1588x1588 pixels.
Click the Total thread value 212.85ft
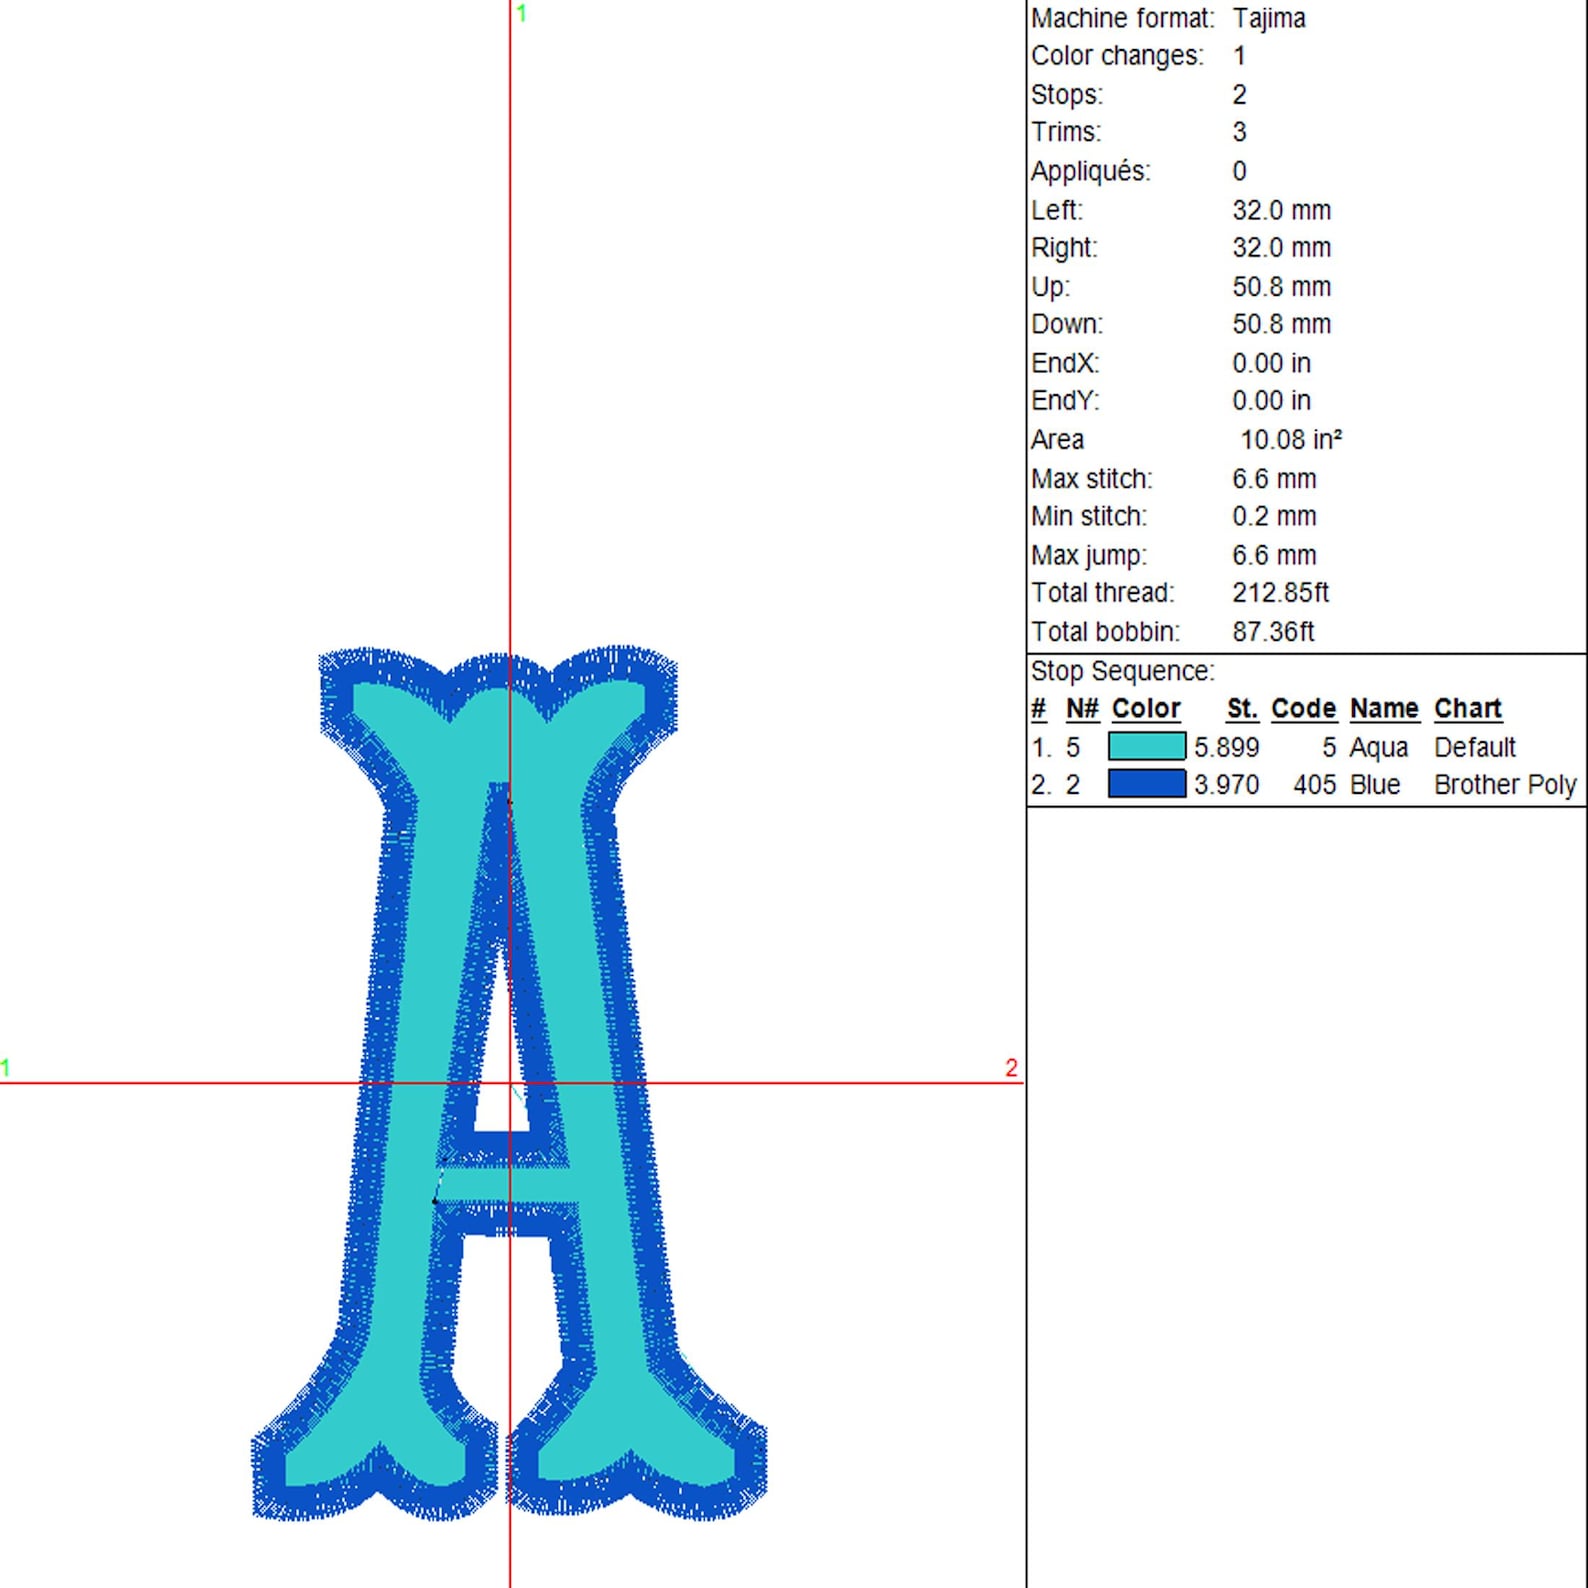point(1280,593)
